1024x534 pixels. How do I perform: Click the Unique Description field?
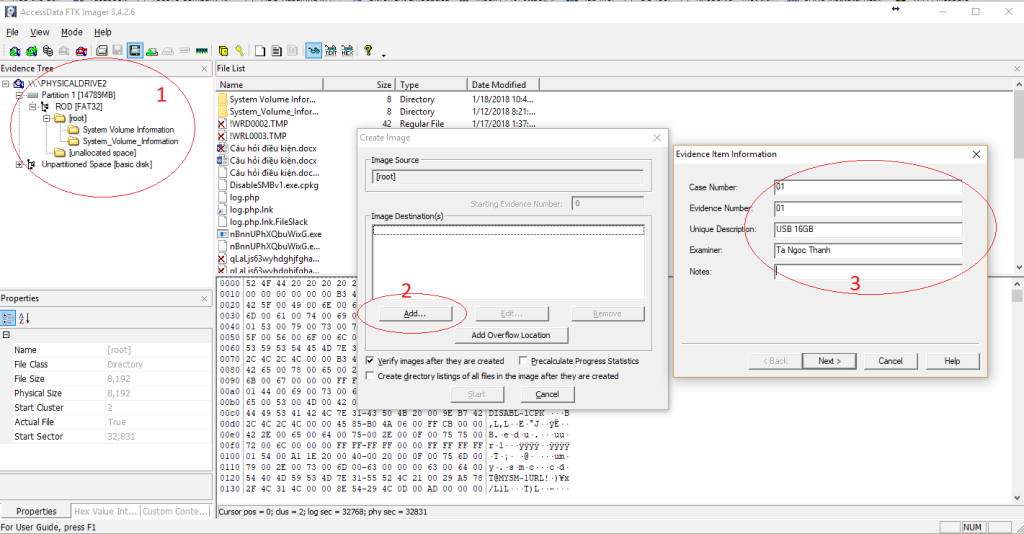868,229
